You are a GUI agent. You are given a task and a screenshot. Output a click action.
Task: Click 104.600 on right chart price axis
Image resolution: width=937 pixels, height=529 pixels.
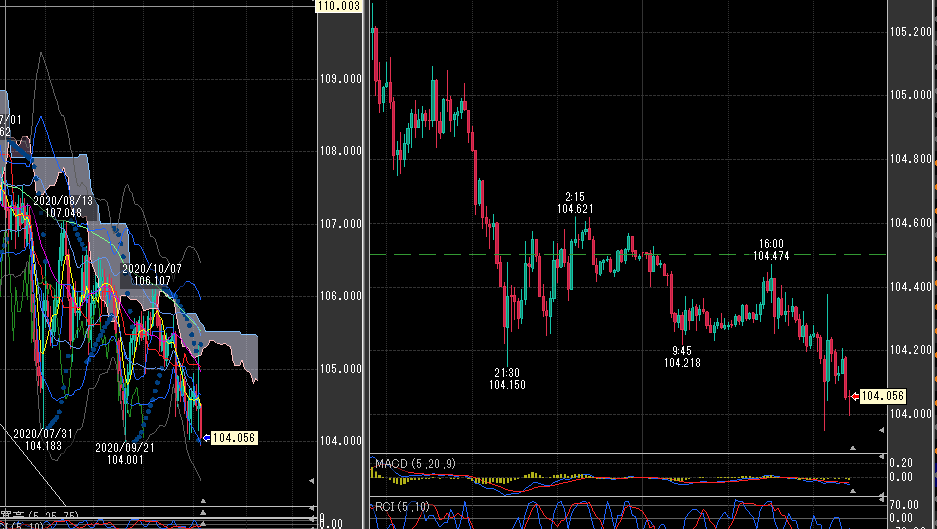click(911, 223)
